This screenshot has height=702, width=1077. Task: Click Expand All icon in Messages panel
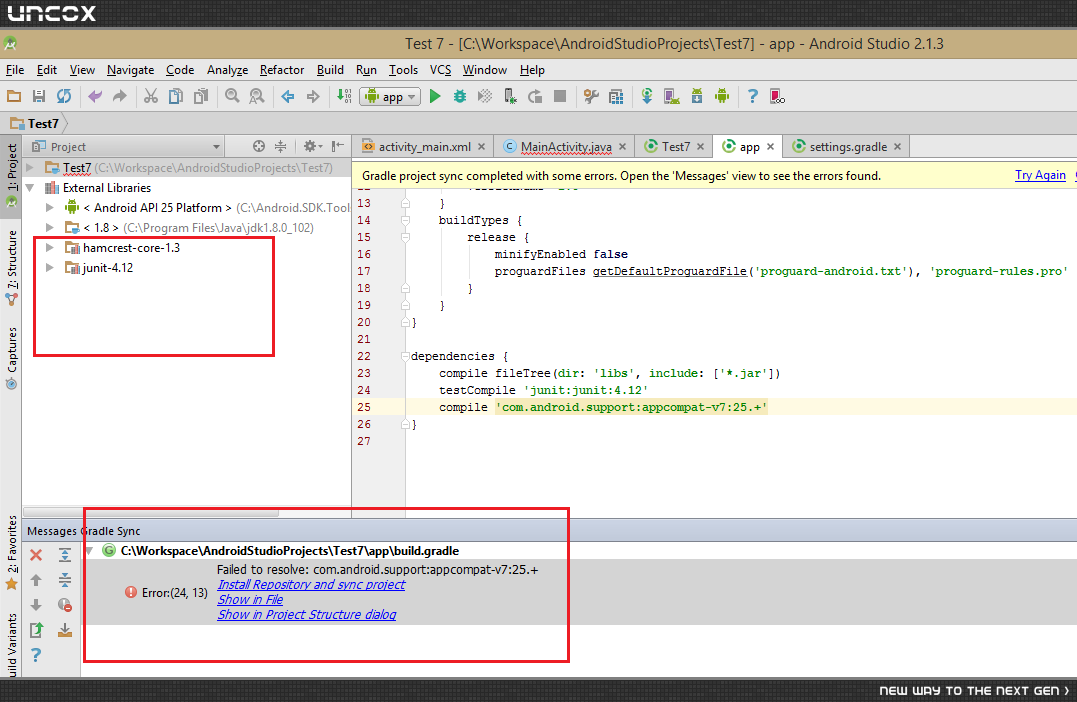(65, 555)
